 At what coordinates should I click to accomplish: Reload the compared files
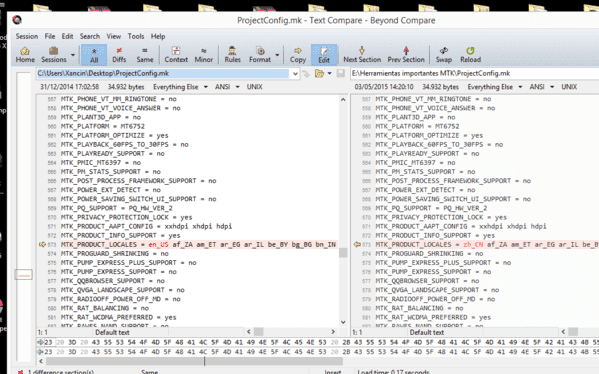click(470, 55)
